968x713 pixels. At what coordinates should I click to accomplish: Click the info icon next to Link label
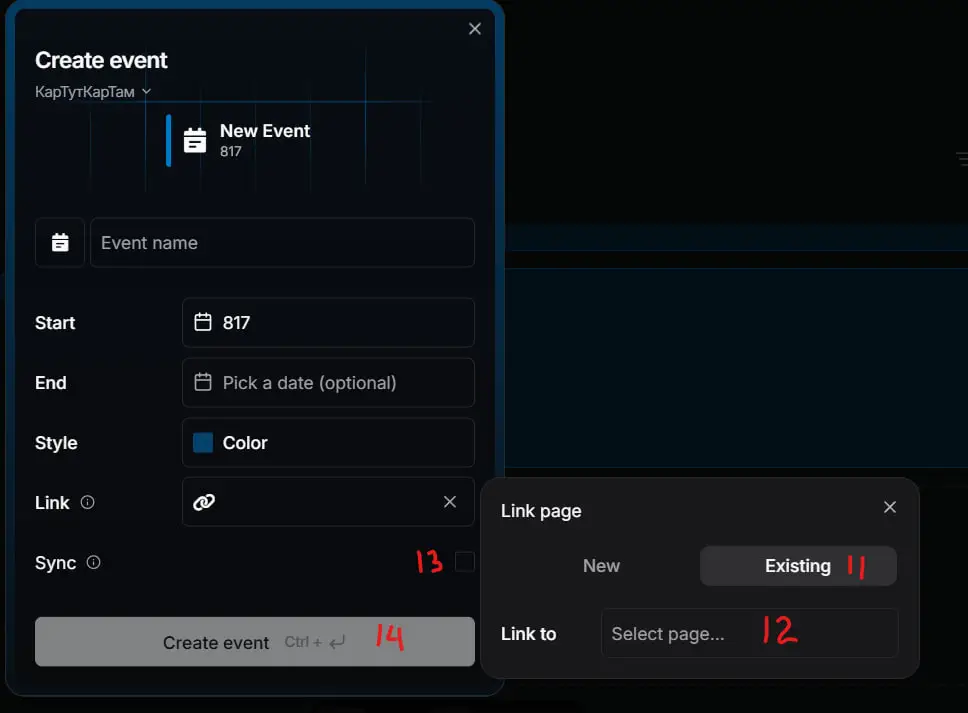click(88, 502)
